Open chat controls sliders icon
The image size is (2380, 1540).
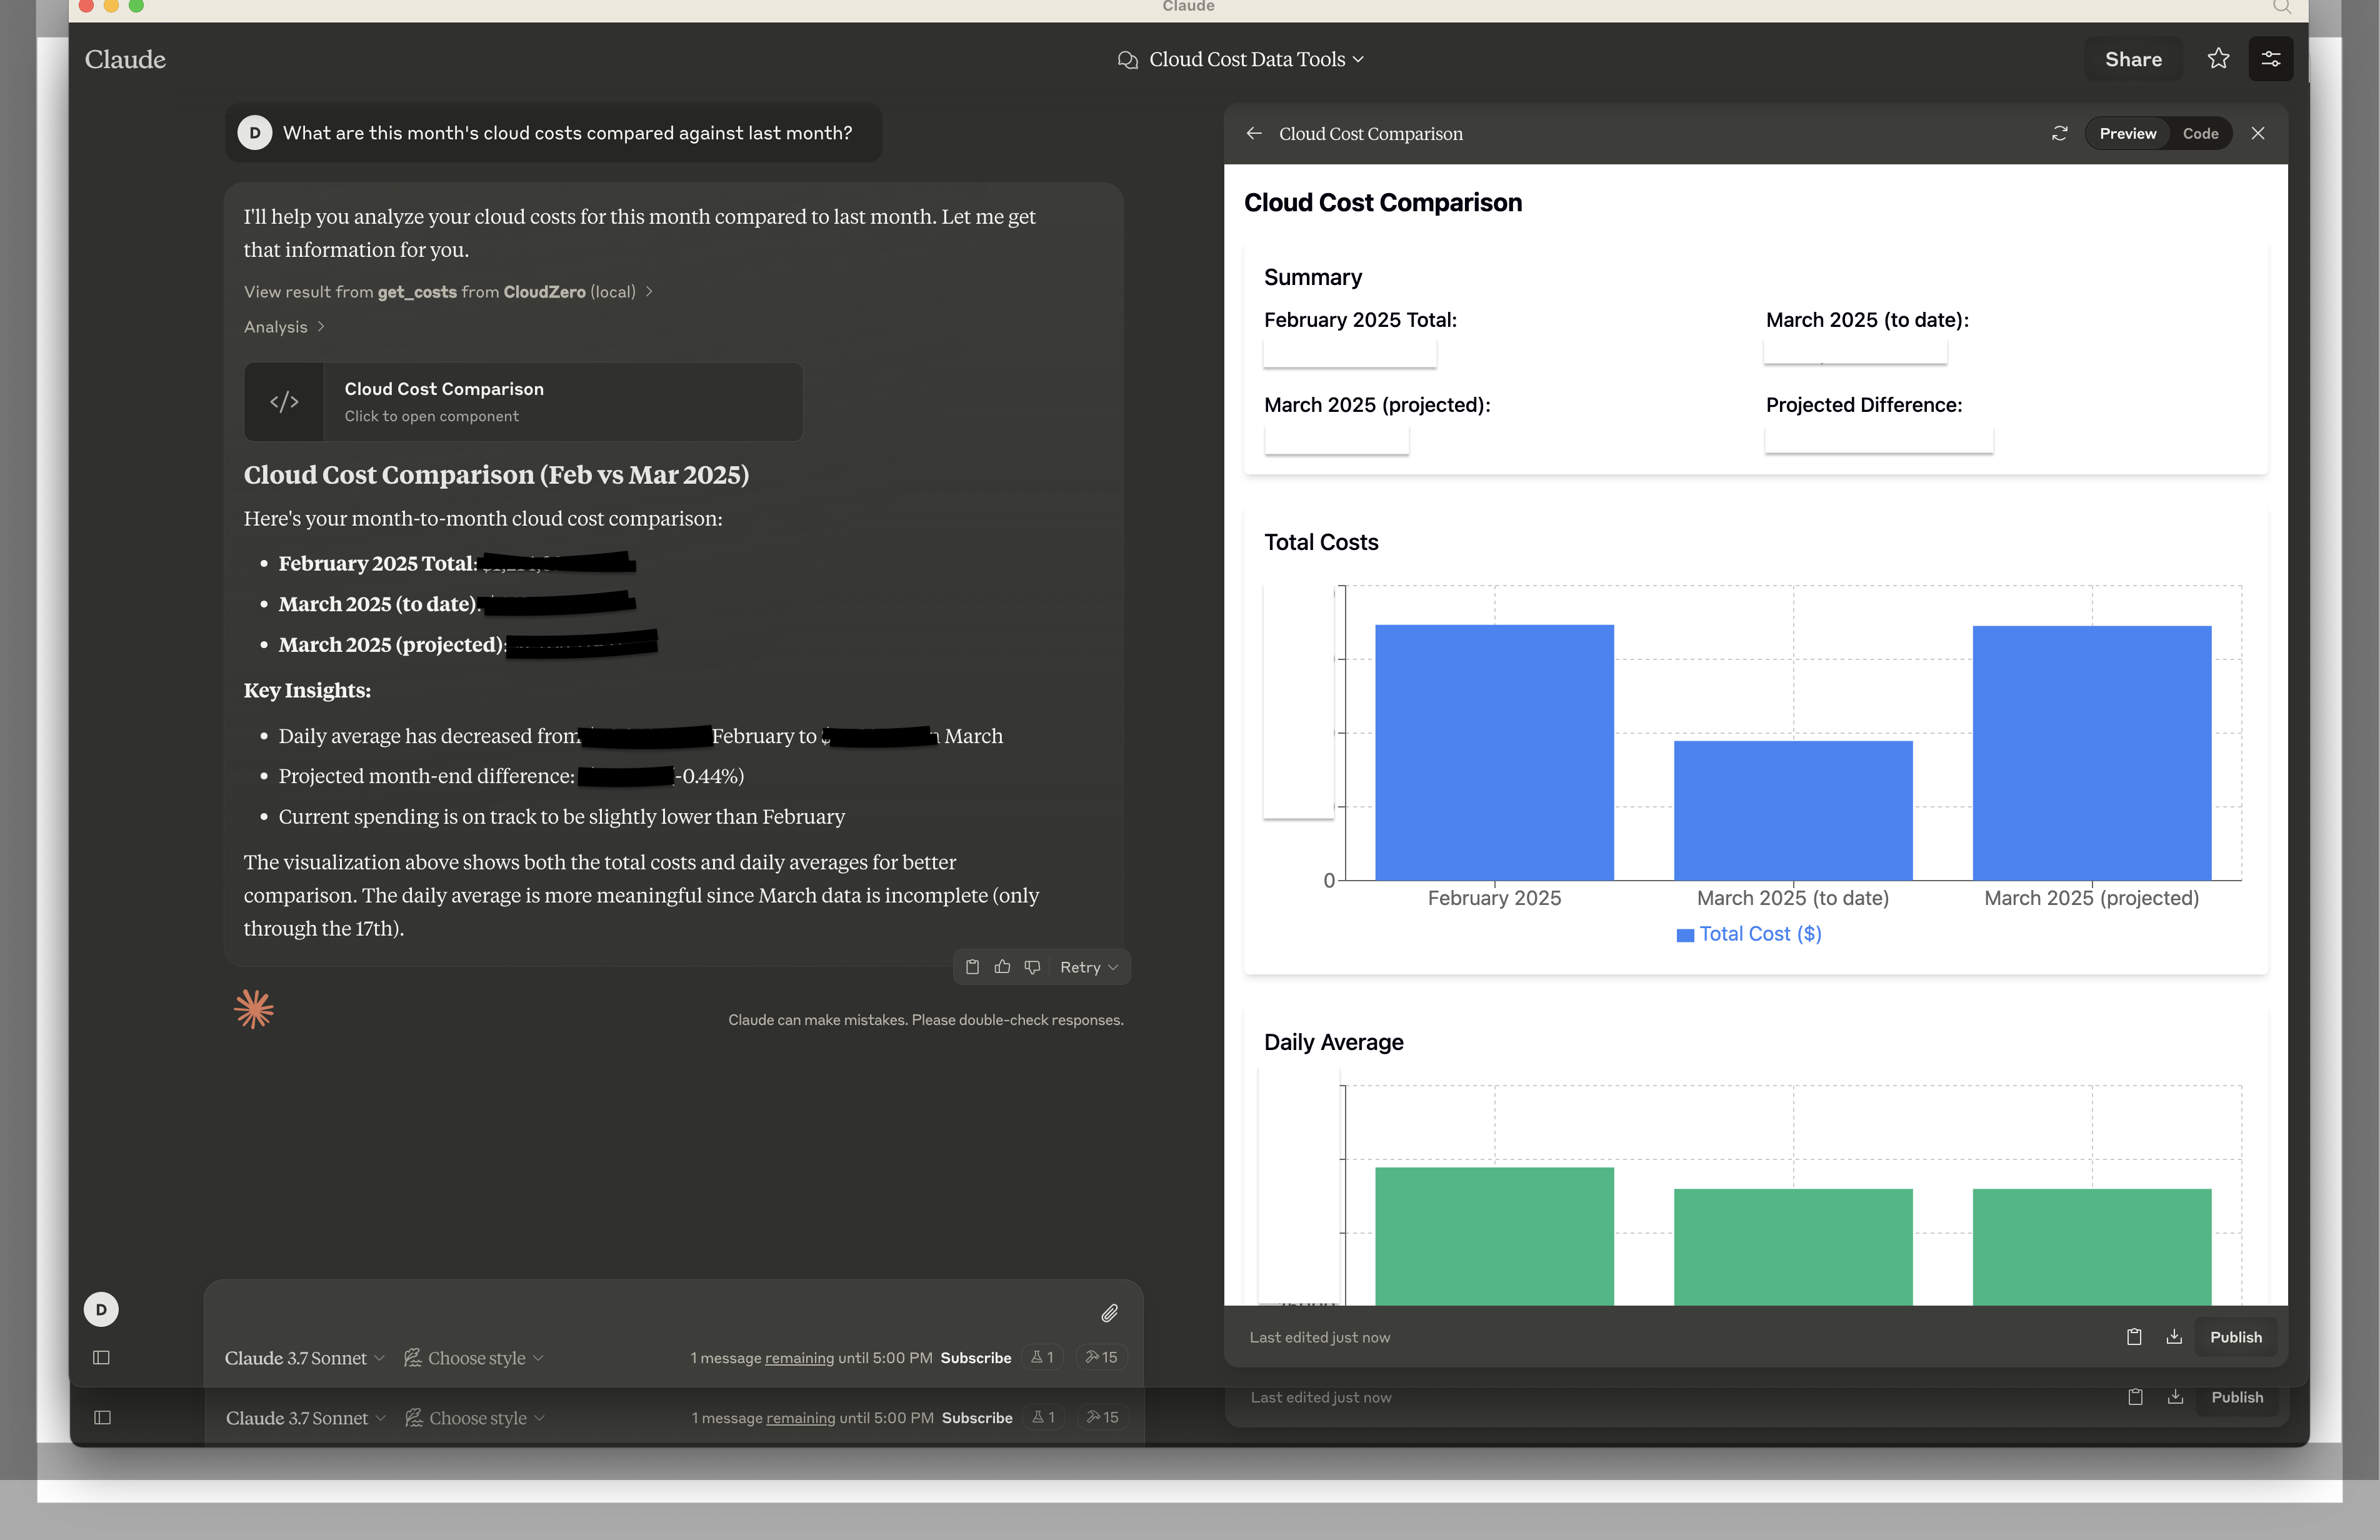point(2270,59)
